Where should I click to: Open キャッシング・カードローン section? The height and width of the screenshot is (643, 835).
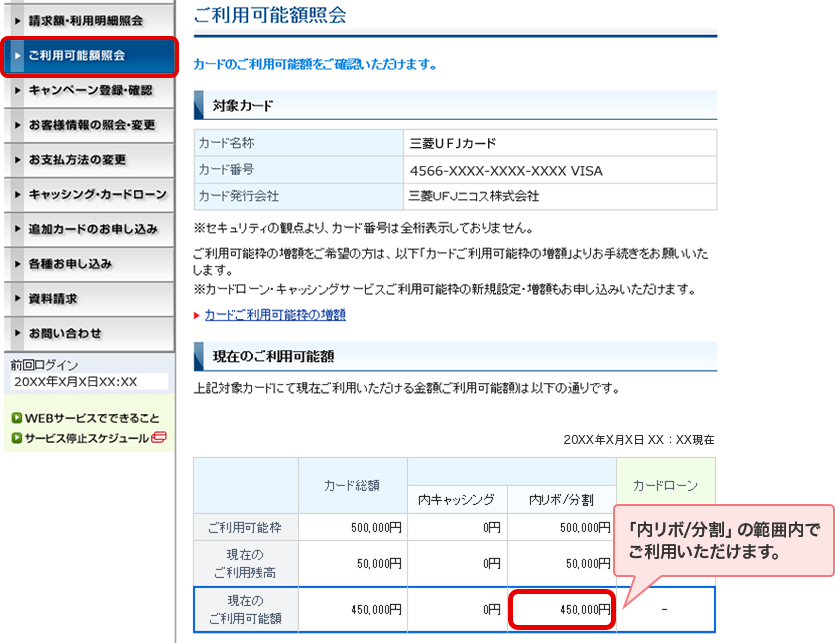click(97, 194)
